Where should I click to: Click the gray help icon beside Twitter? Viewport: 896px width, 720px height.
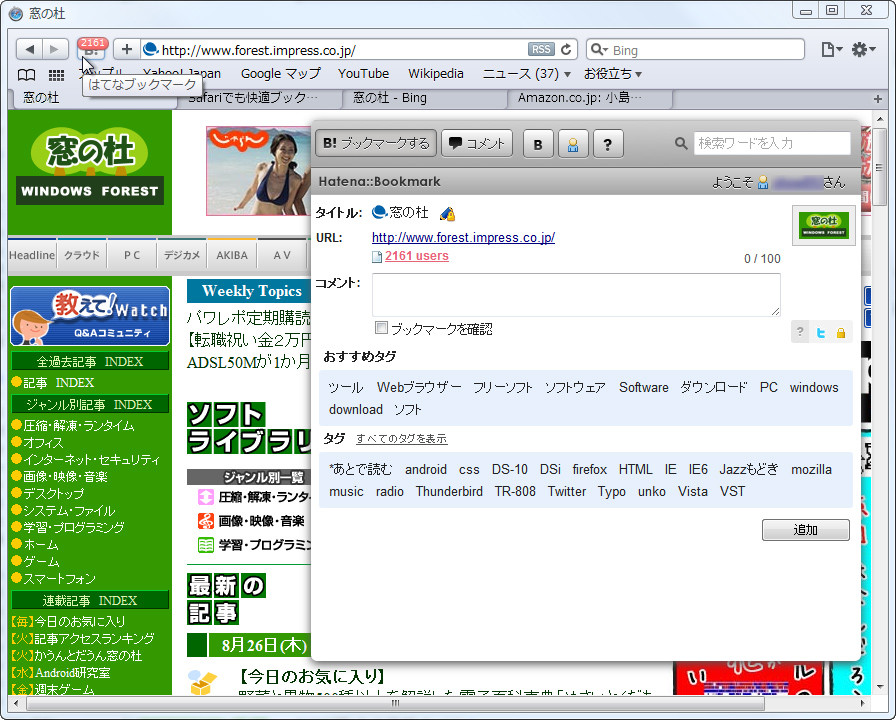coord(800,332)
